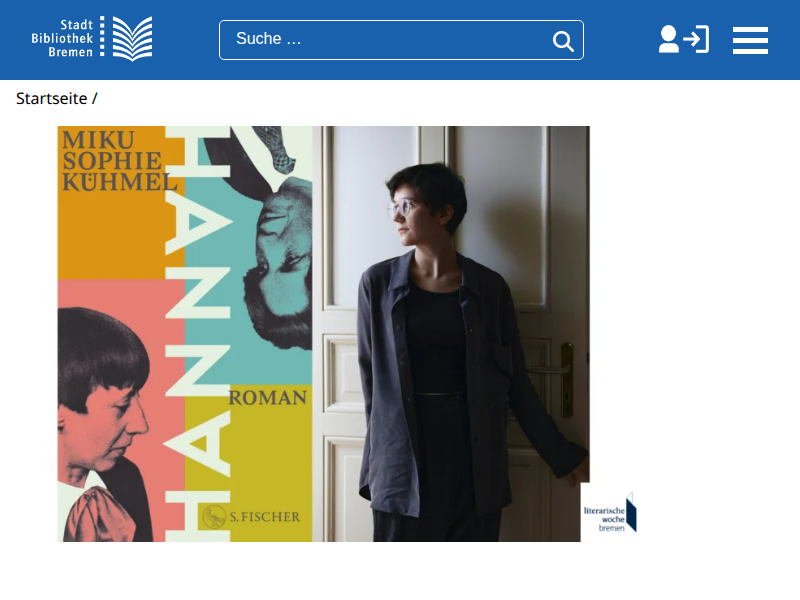
Task: Click the ROMAN label on the book cover
Action: (x=268, y=398)
